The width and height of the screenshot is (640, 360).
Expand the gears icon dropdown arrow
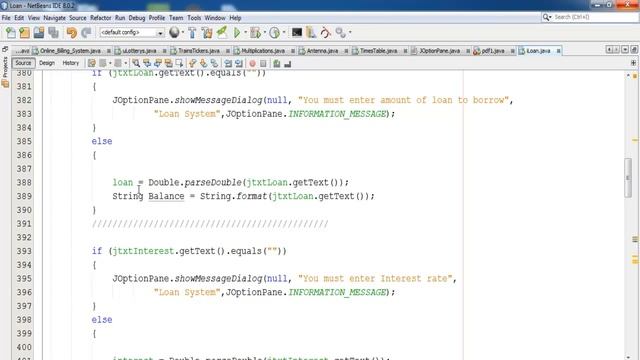click(x=350, y=32)
